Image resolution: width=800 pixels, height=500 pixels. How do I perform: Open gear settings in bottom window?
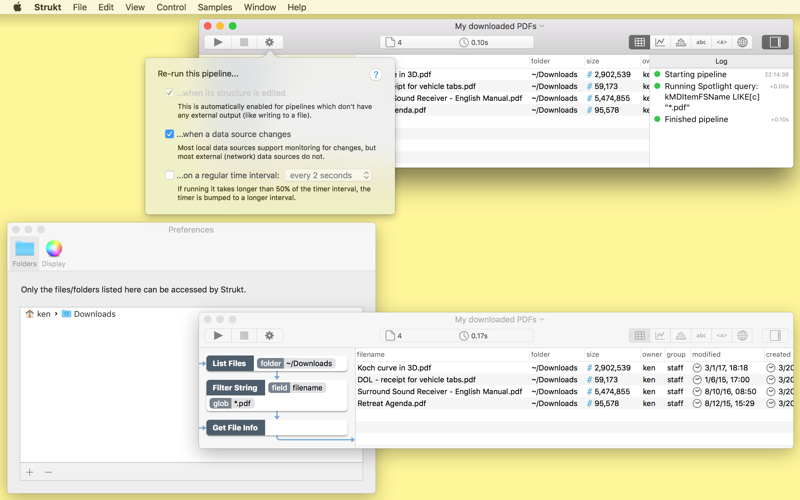269,336
